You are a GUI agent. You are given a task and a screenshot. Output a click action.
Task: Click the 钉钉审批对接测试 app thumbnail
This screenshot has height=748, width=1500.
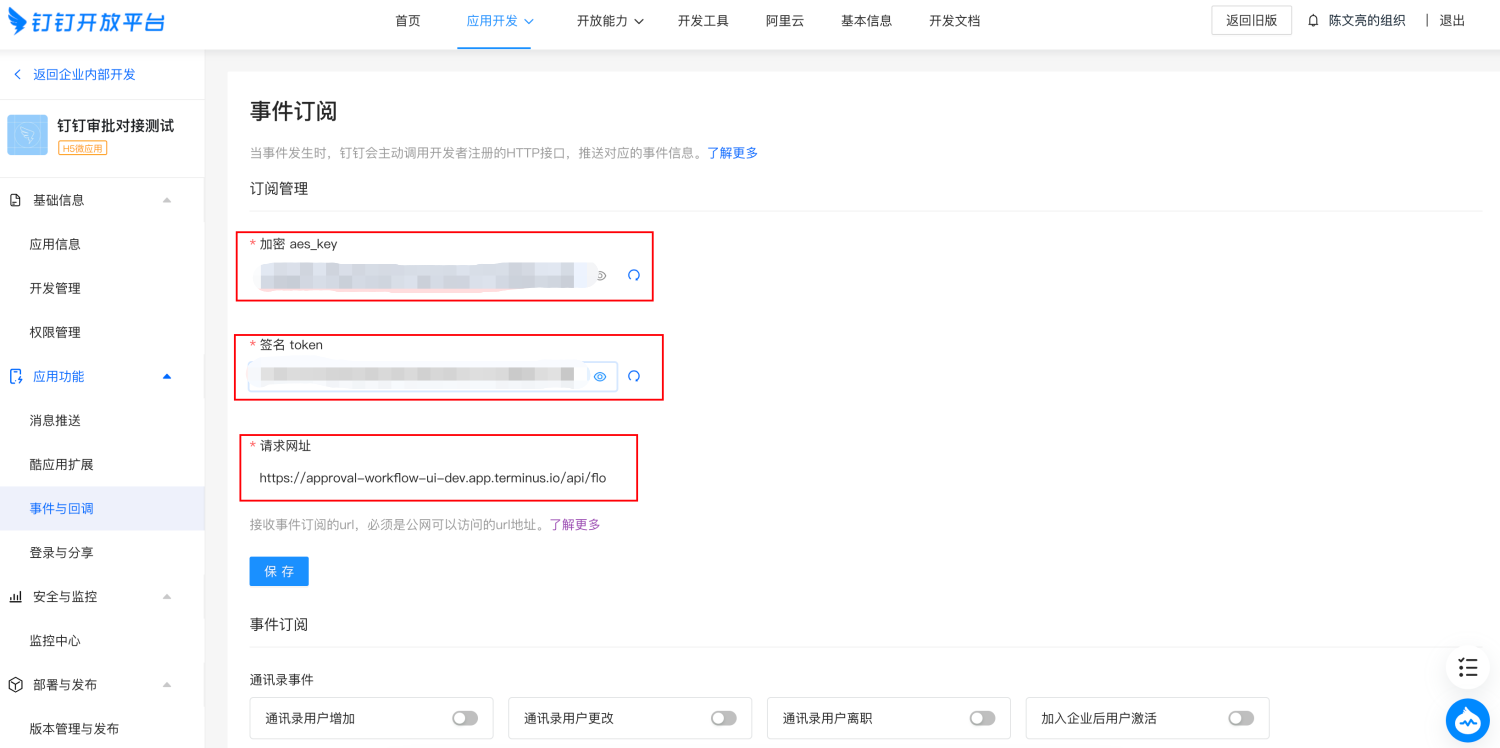[x=27, y=135]
